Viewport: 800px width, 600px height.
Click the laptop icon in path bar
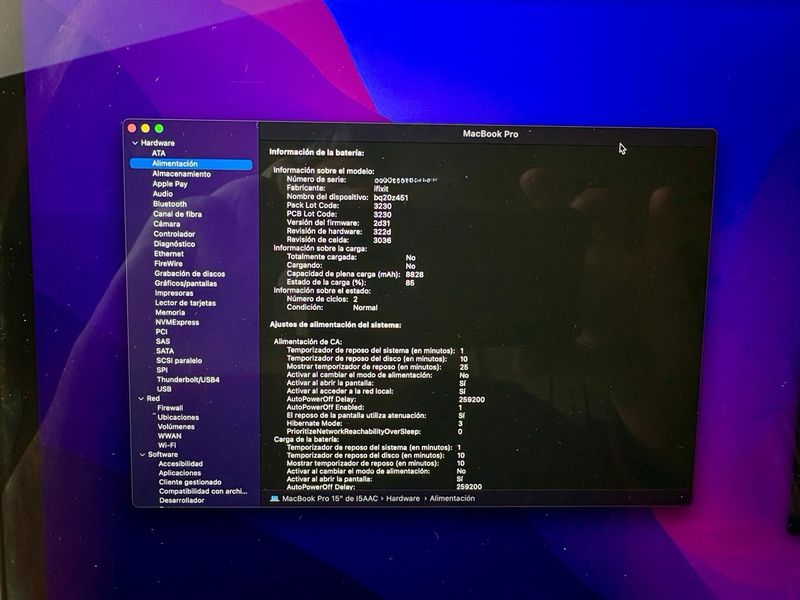point(274,498)
